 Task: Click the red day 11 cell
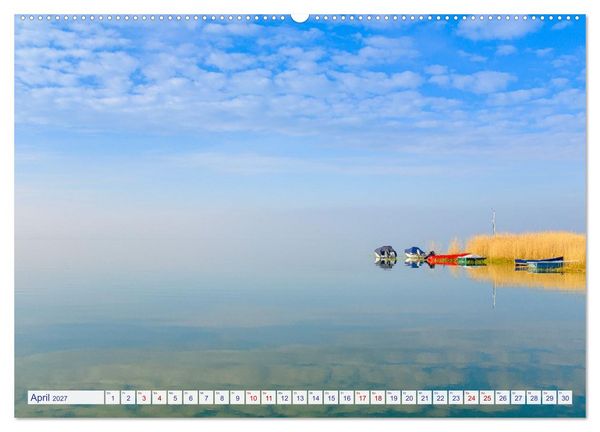pyautogui.click(x=269, y=397)
